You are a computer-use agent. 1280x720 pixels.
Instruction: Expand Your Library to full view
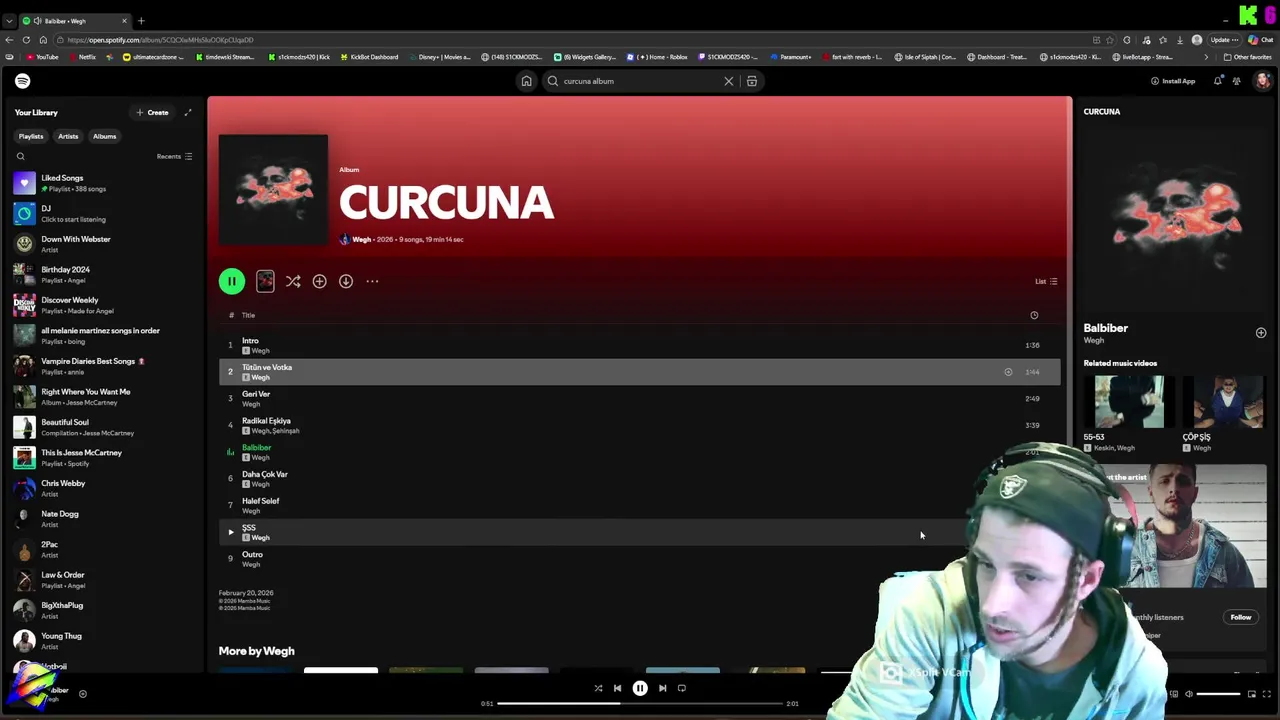click(187, 112)
